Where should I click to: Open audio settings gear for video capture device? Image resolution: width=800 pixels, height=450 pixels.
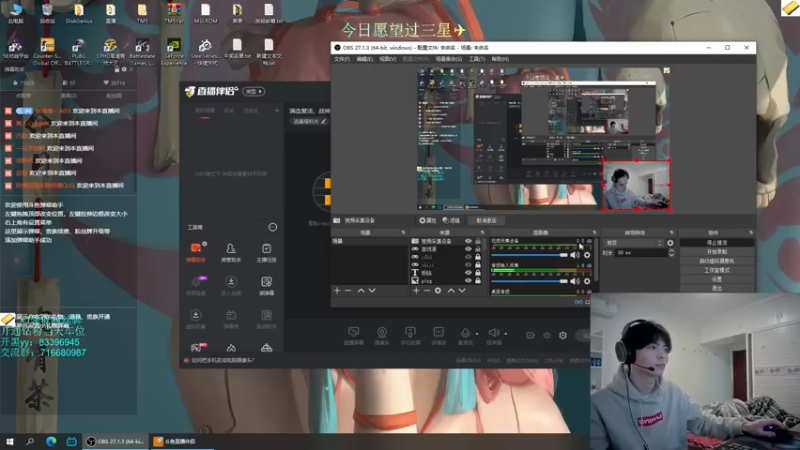tap(587, 255)
